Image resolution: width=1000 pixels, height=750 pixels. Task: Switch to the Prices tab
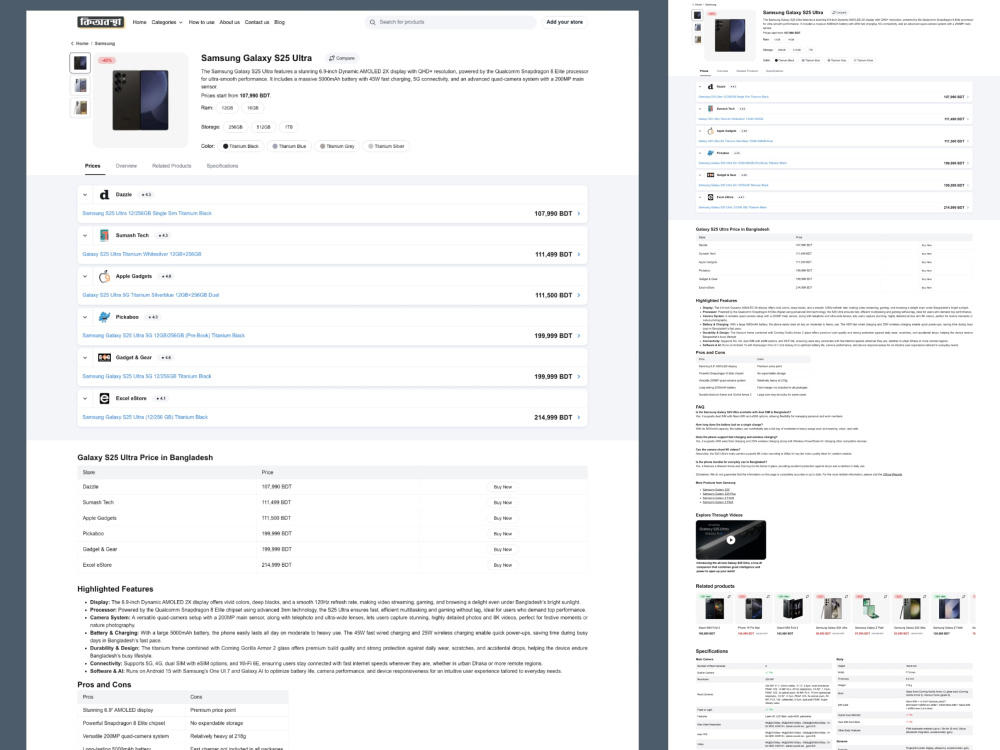click(x=92, y=166)
